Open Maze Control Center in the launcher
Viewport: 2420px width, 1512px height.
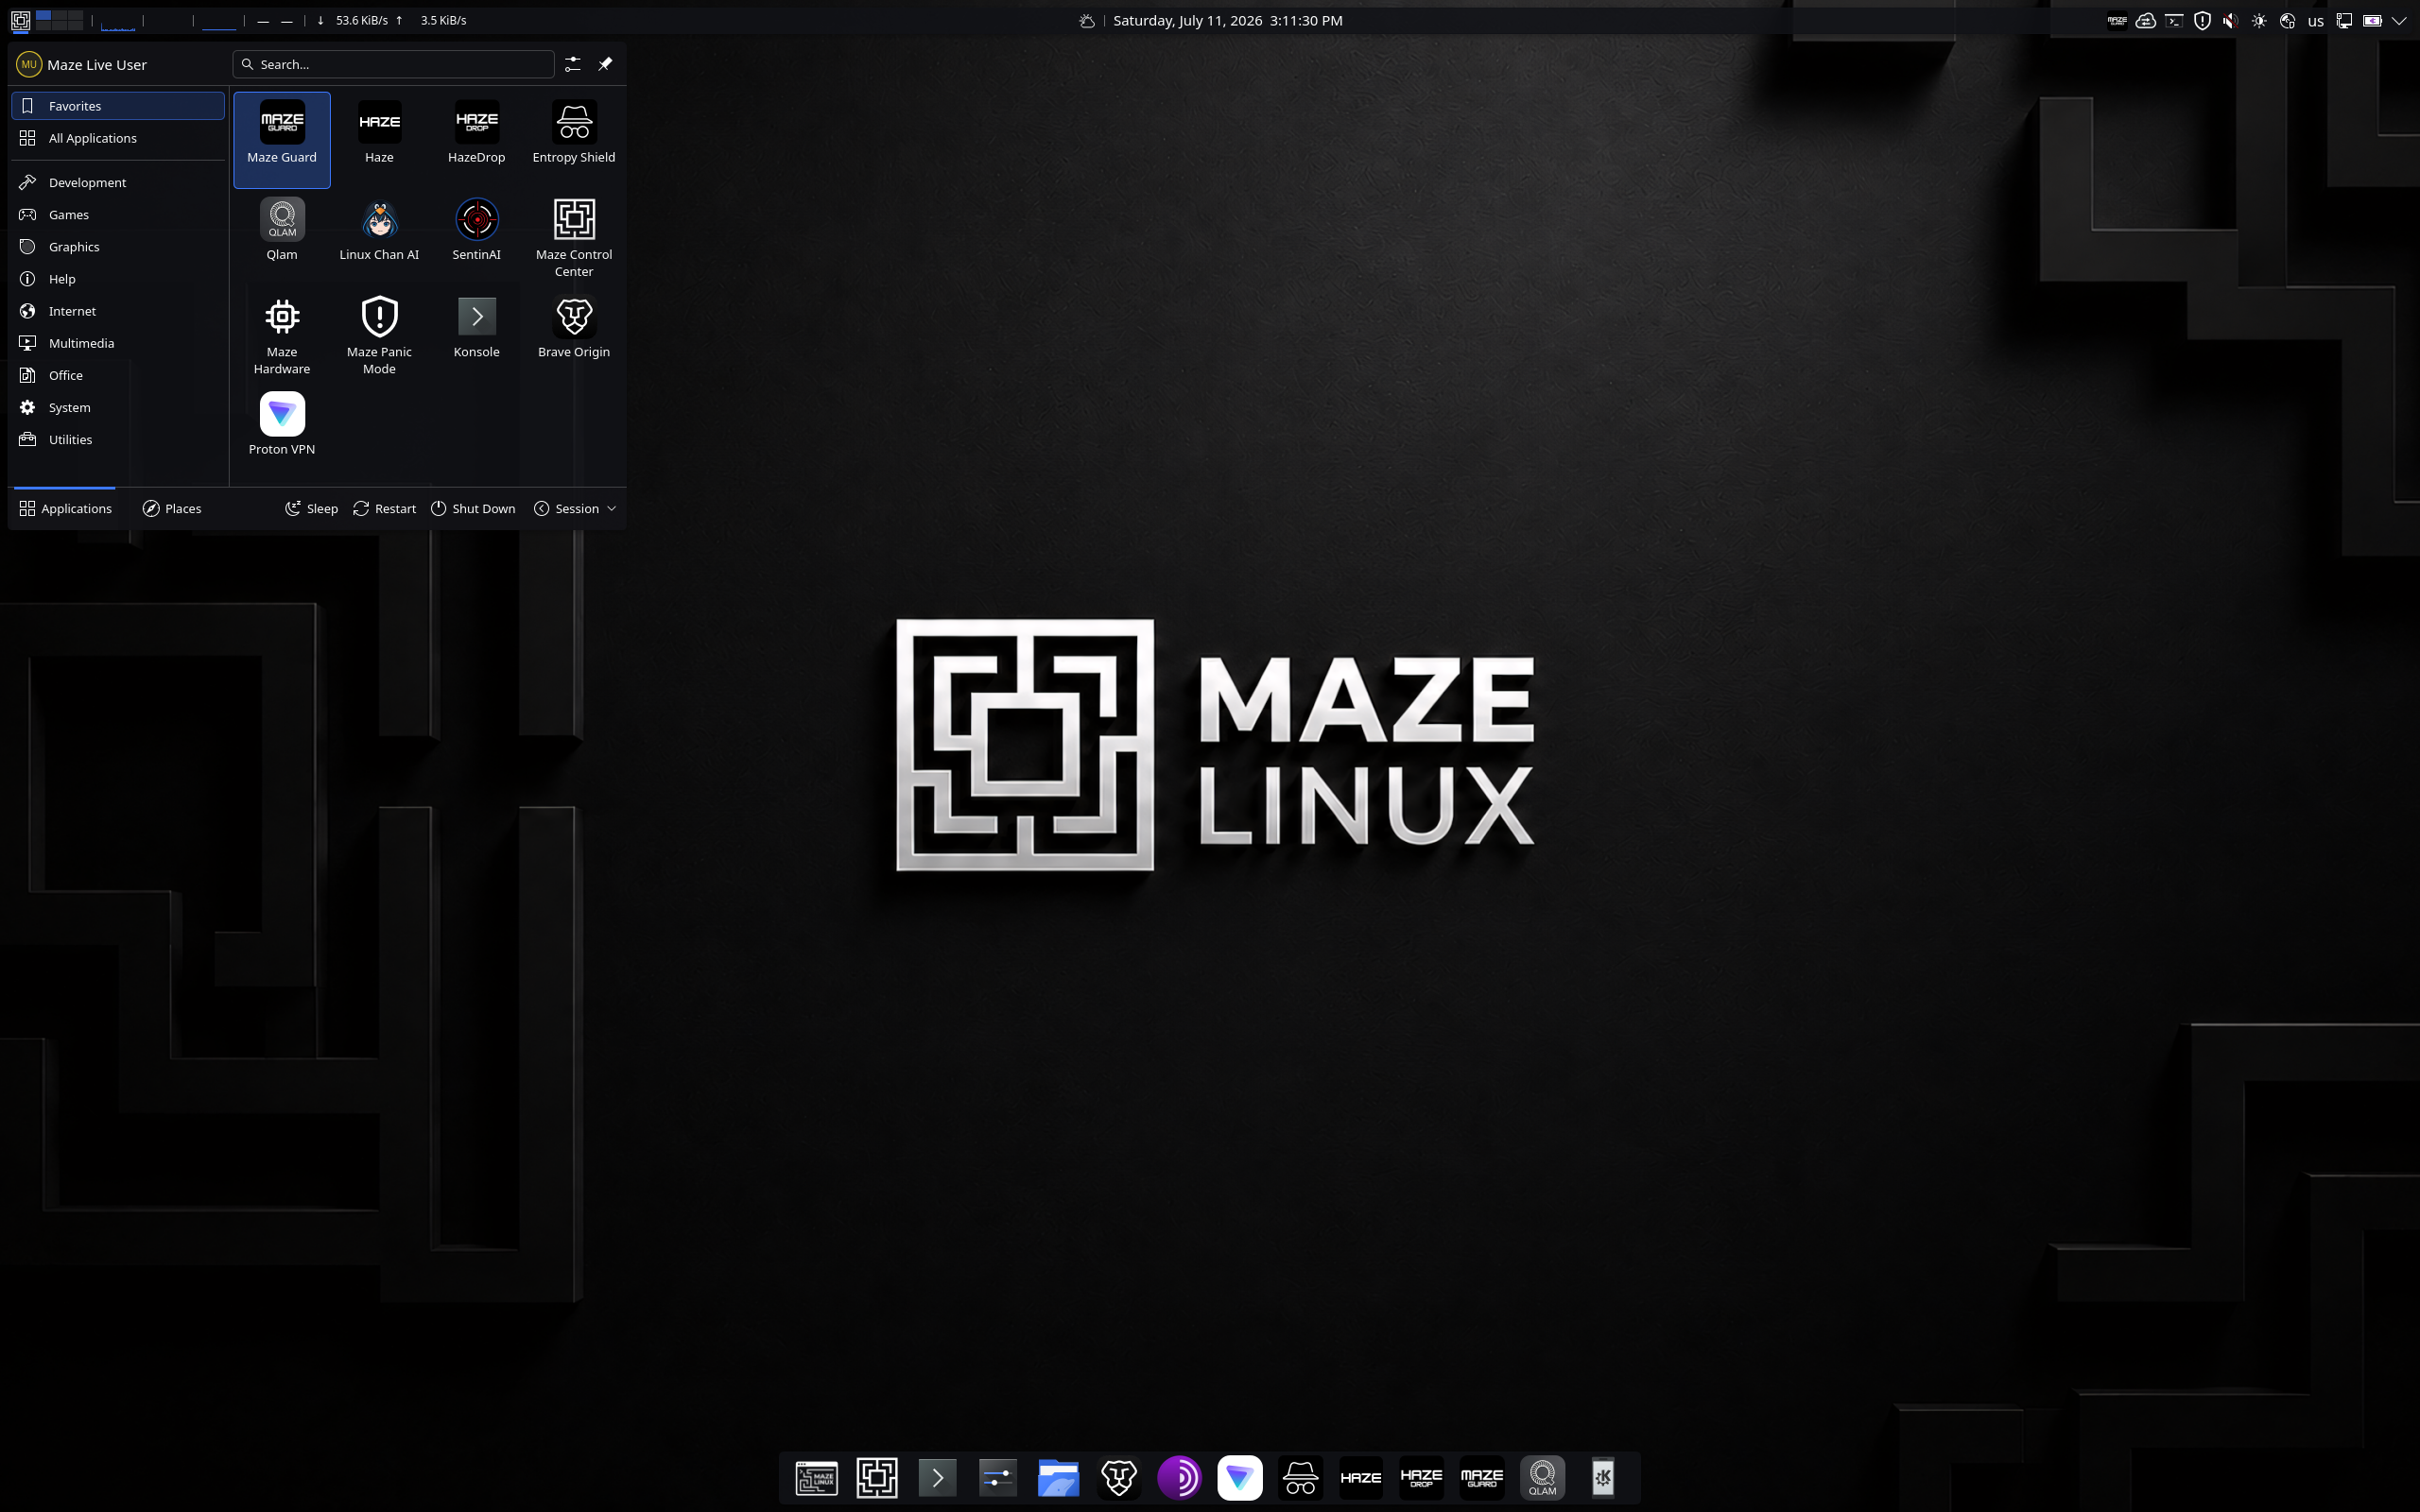click(574, 236)
